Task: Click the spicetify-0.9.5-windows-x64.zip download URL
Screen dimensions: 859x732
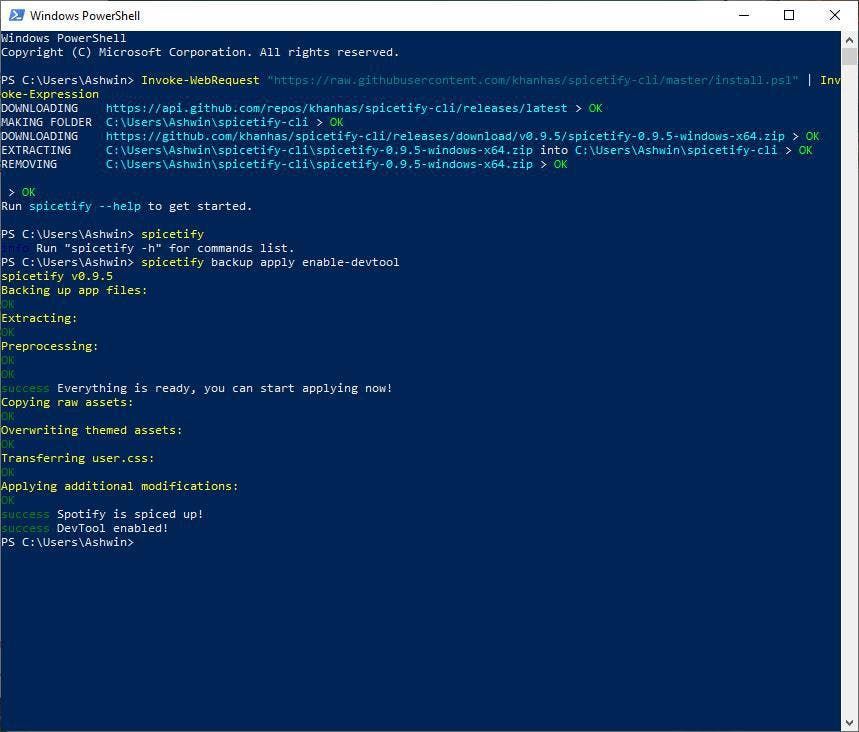Action: (445, 136)
